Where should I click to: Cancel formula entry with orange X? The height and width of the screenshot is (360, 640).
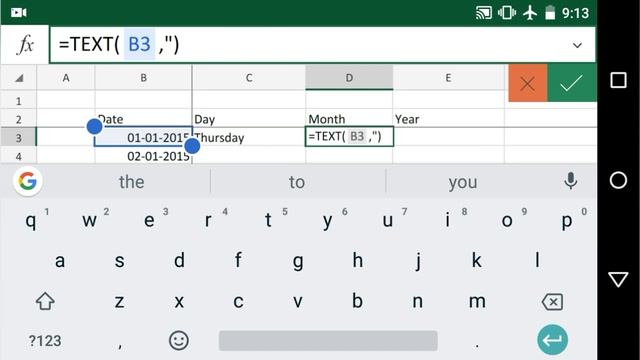[527, 83]
